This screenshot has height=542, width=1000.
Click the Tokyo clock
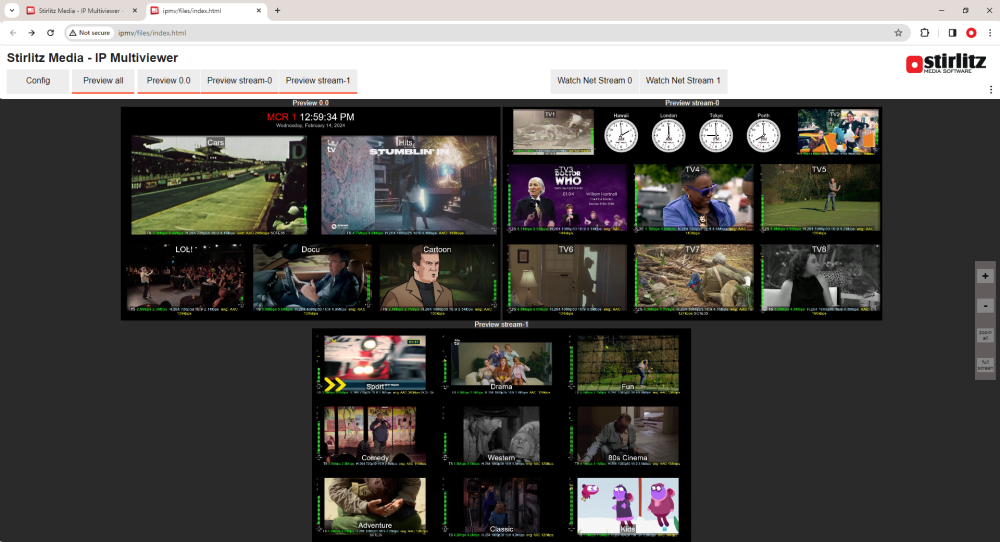coord(716,135)
